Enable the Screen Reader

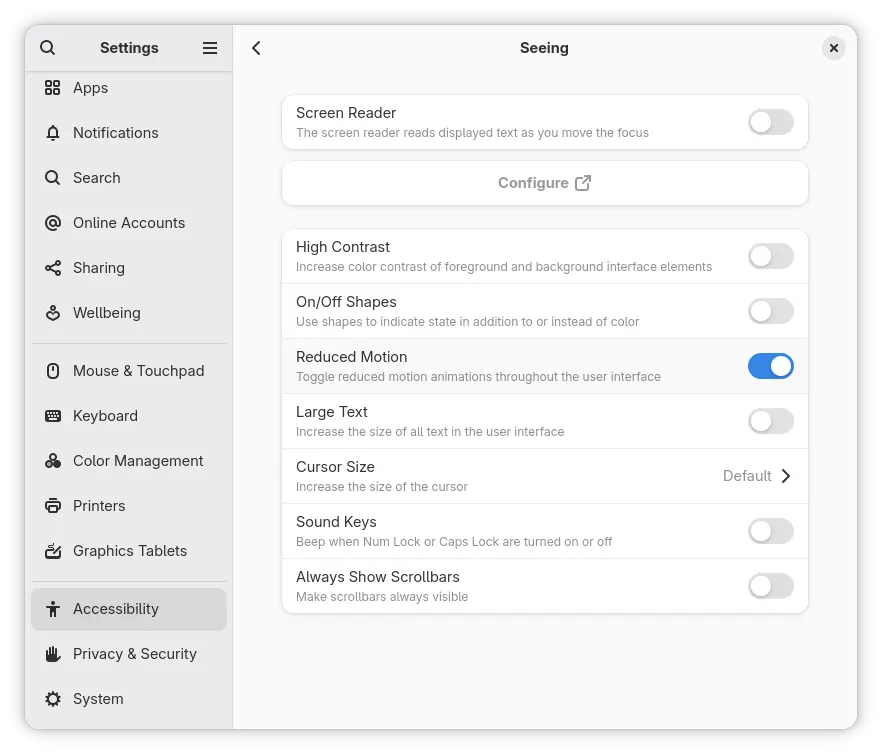click(x=770, y=122)
